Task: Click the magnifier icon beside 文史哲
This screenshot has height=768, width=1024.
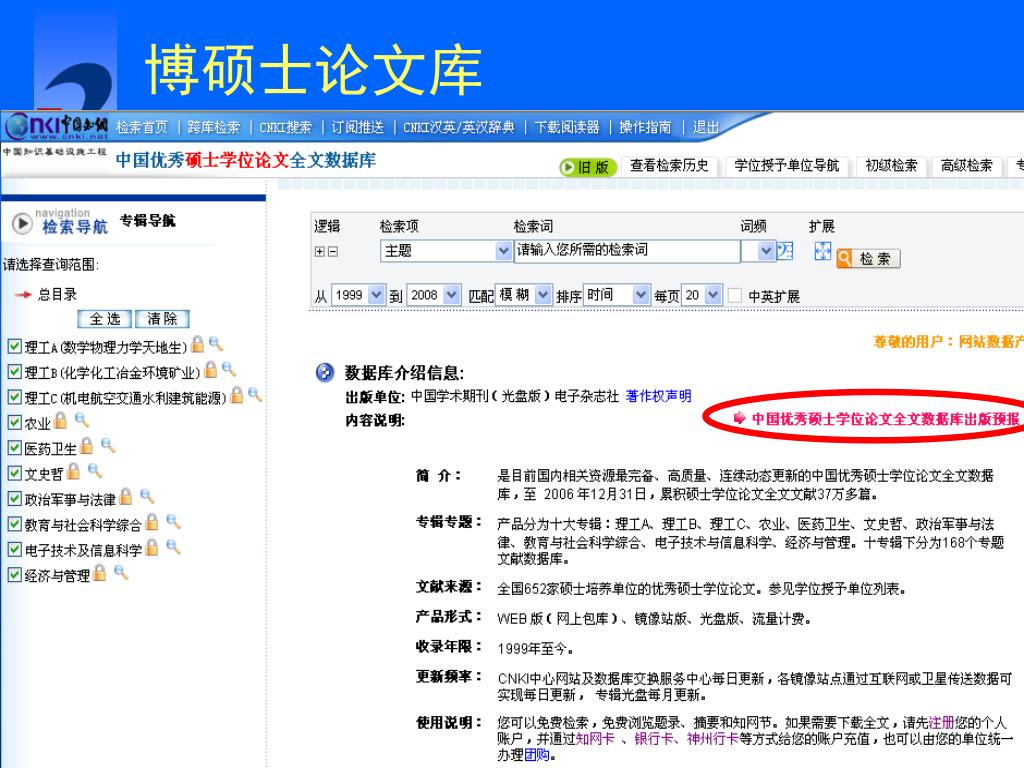Action: (95, 471)
